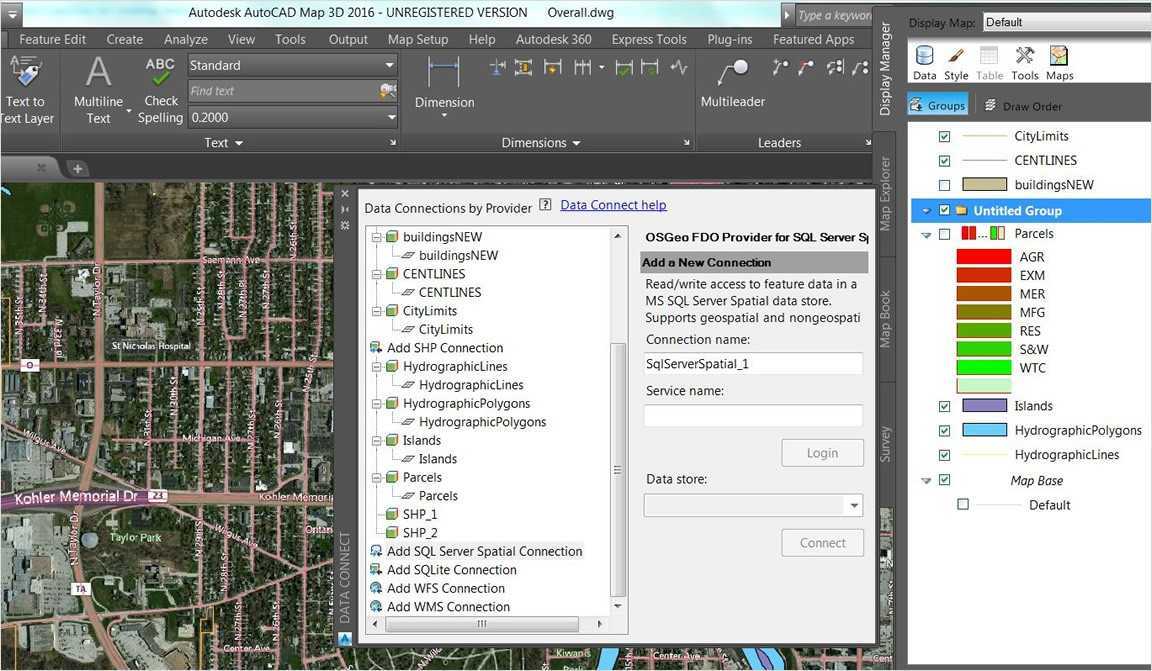Open the Maps icon in Display Manager

click(1059, 62)
